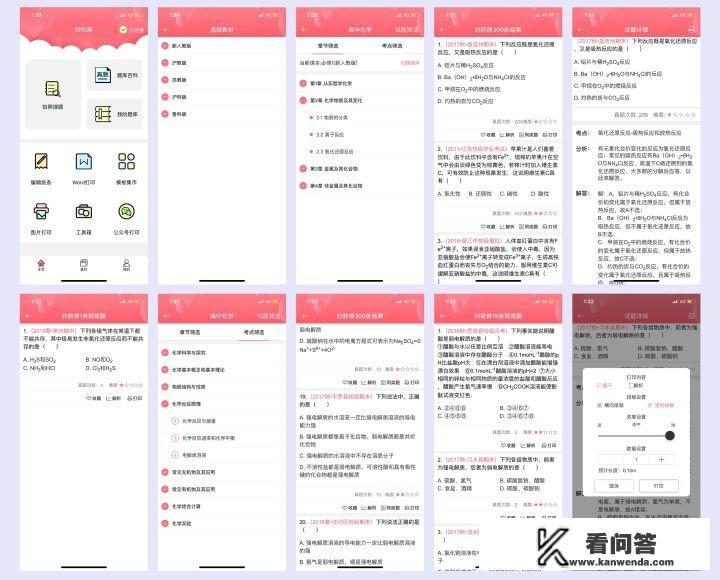720x580 pixels.
Task: Tap 解析 icon under apple juice question 2
Action: [x=507, y=226]
